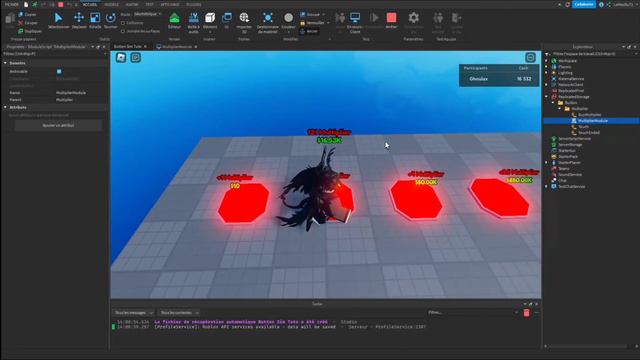Click Ajouter un attribut button

click(x=58, y=126)
